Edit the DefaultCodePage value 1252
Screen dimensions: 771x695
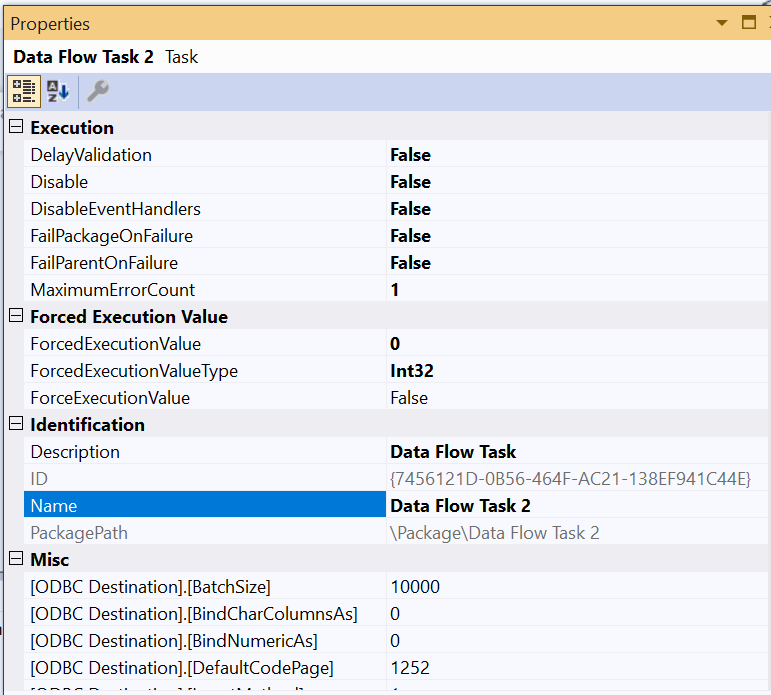pyautogui.click(x=410, y=668)
